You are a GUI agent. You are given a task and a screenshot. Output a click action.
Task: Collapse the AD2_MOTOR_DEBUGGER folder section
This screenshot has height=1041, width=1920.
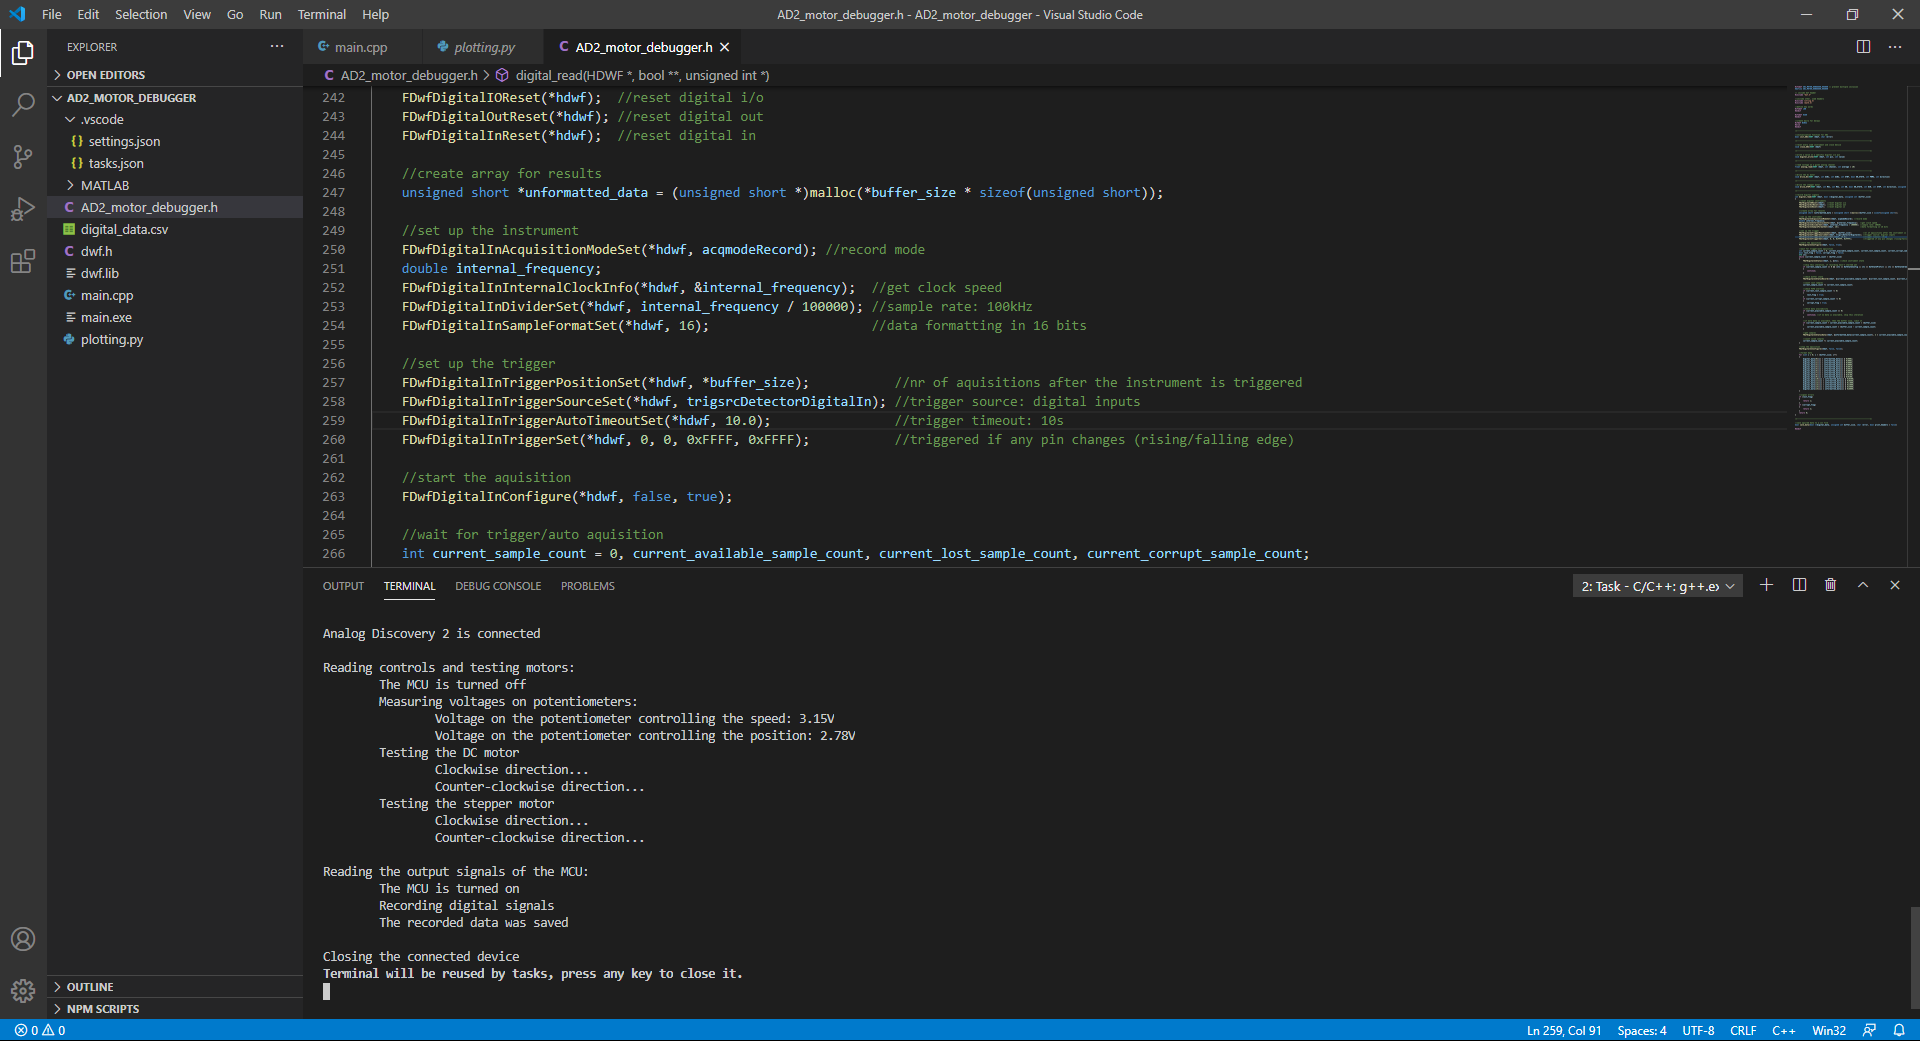tap(175, 98)
